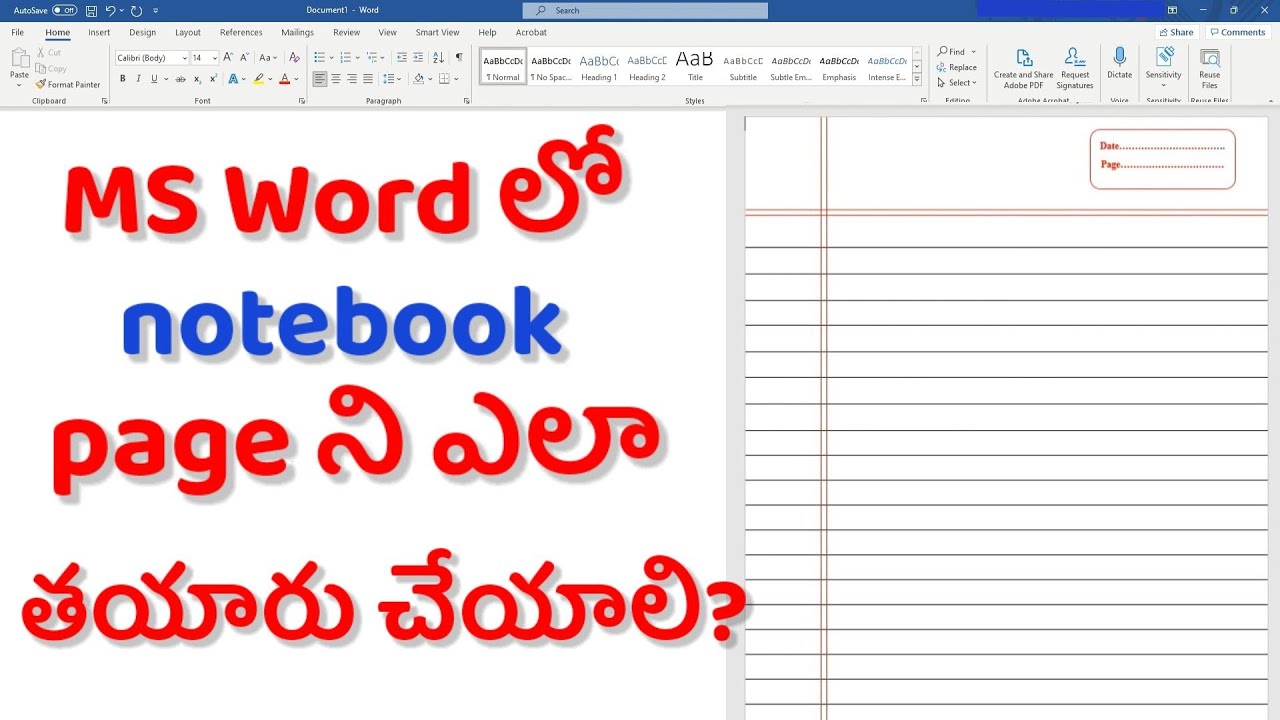The height and width of the screenshot is (720, 1280).
Task: Switch to the Layout tab
Action: tap(188, 32)
